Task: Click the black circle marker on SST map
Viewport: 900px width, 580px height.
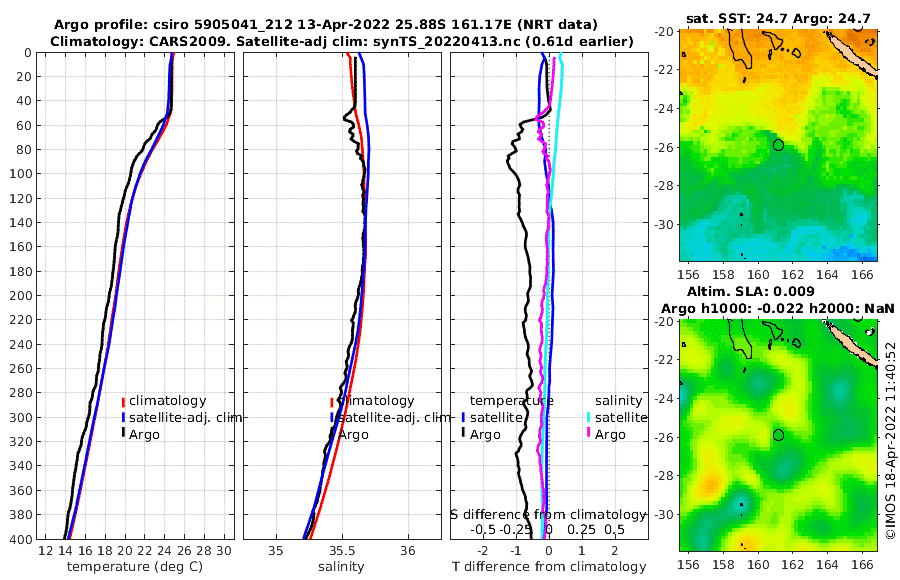Action: click(x=778, y=145)
